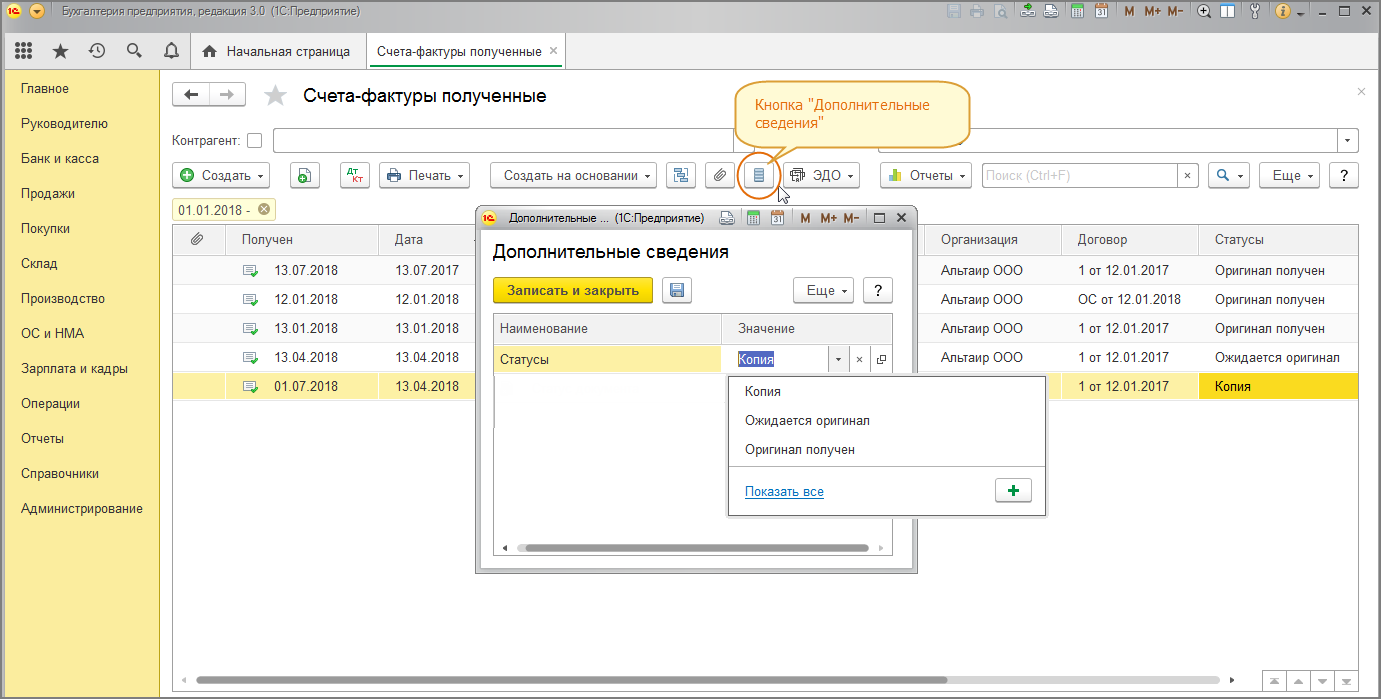Open the search options magnifier dropdown

(x=1229, y=175)
